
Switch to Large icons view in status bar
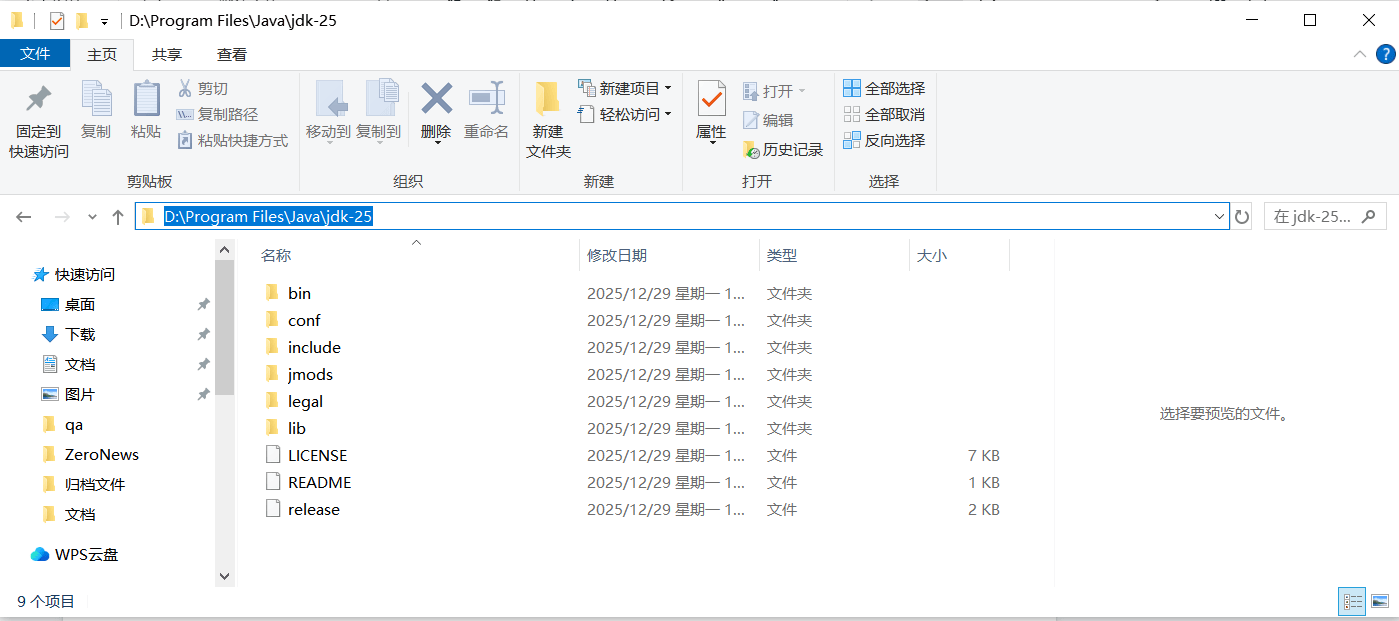pos(1381,601)
